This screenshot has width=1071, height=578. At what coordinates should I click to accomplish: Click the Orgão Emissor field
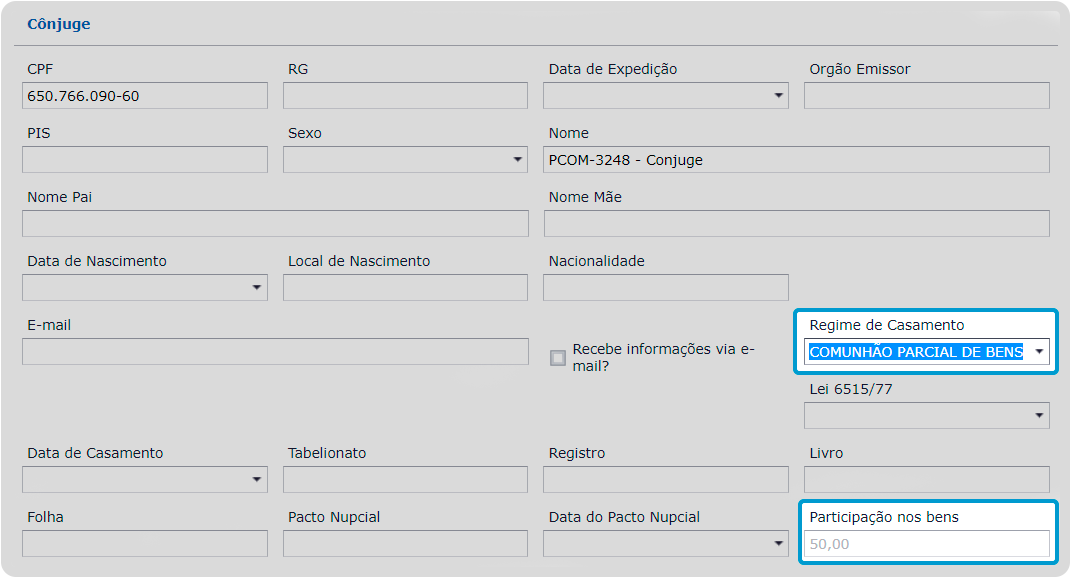[926, 96]
